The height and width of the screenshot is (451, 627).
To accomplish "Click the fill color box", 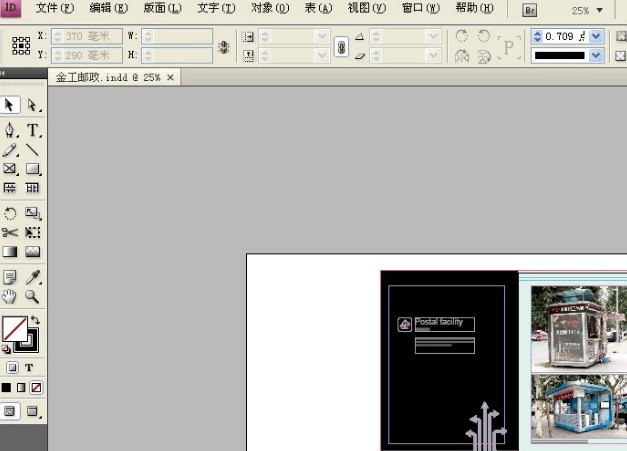I will [15, 329].
